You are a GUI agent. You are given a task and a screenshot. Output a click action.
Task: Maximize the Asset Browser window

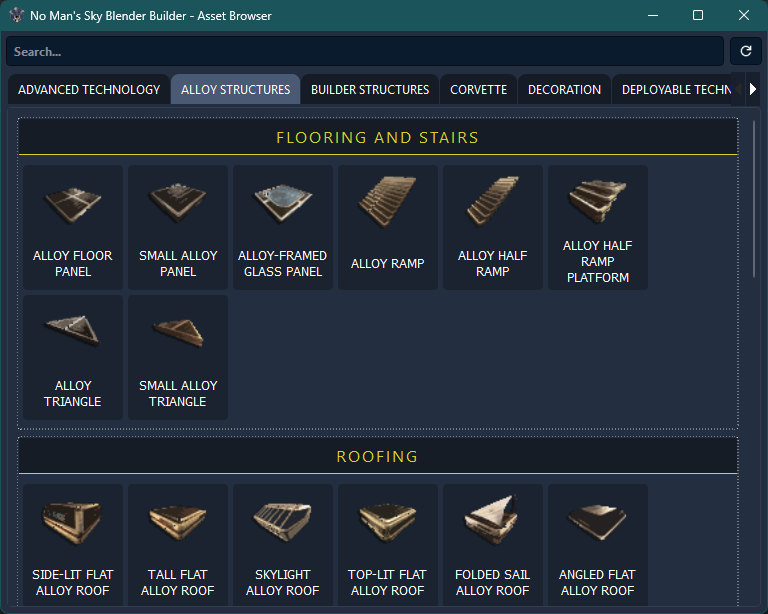coord(698,15)
